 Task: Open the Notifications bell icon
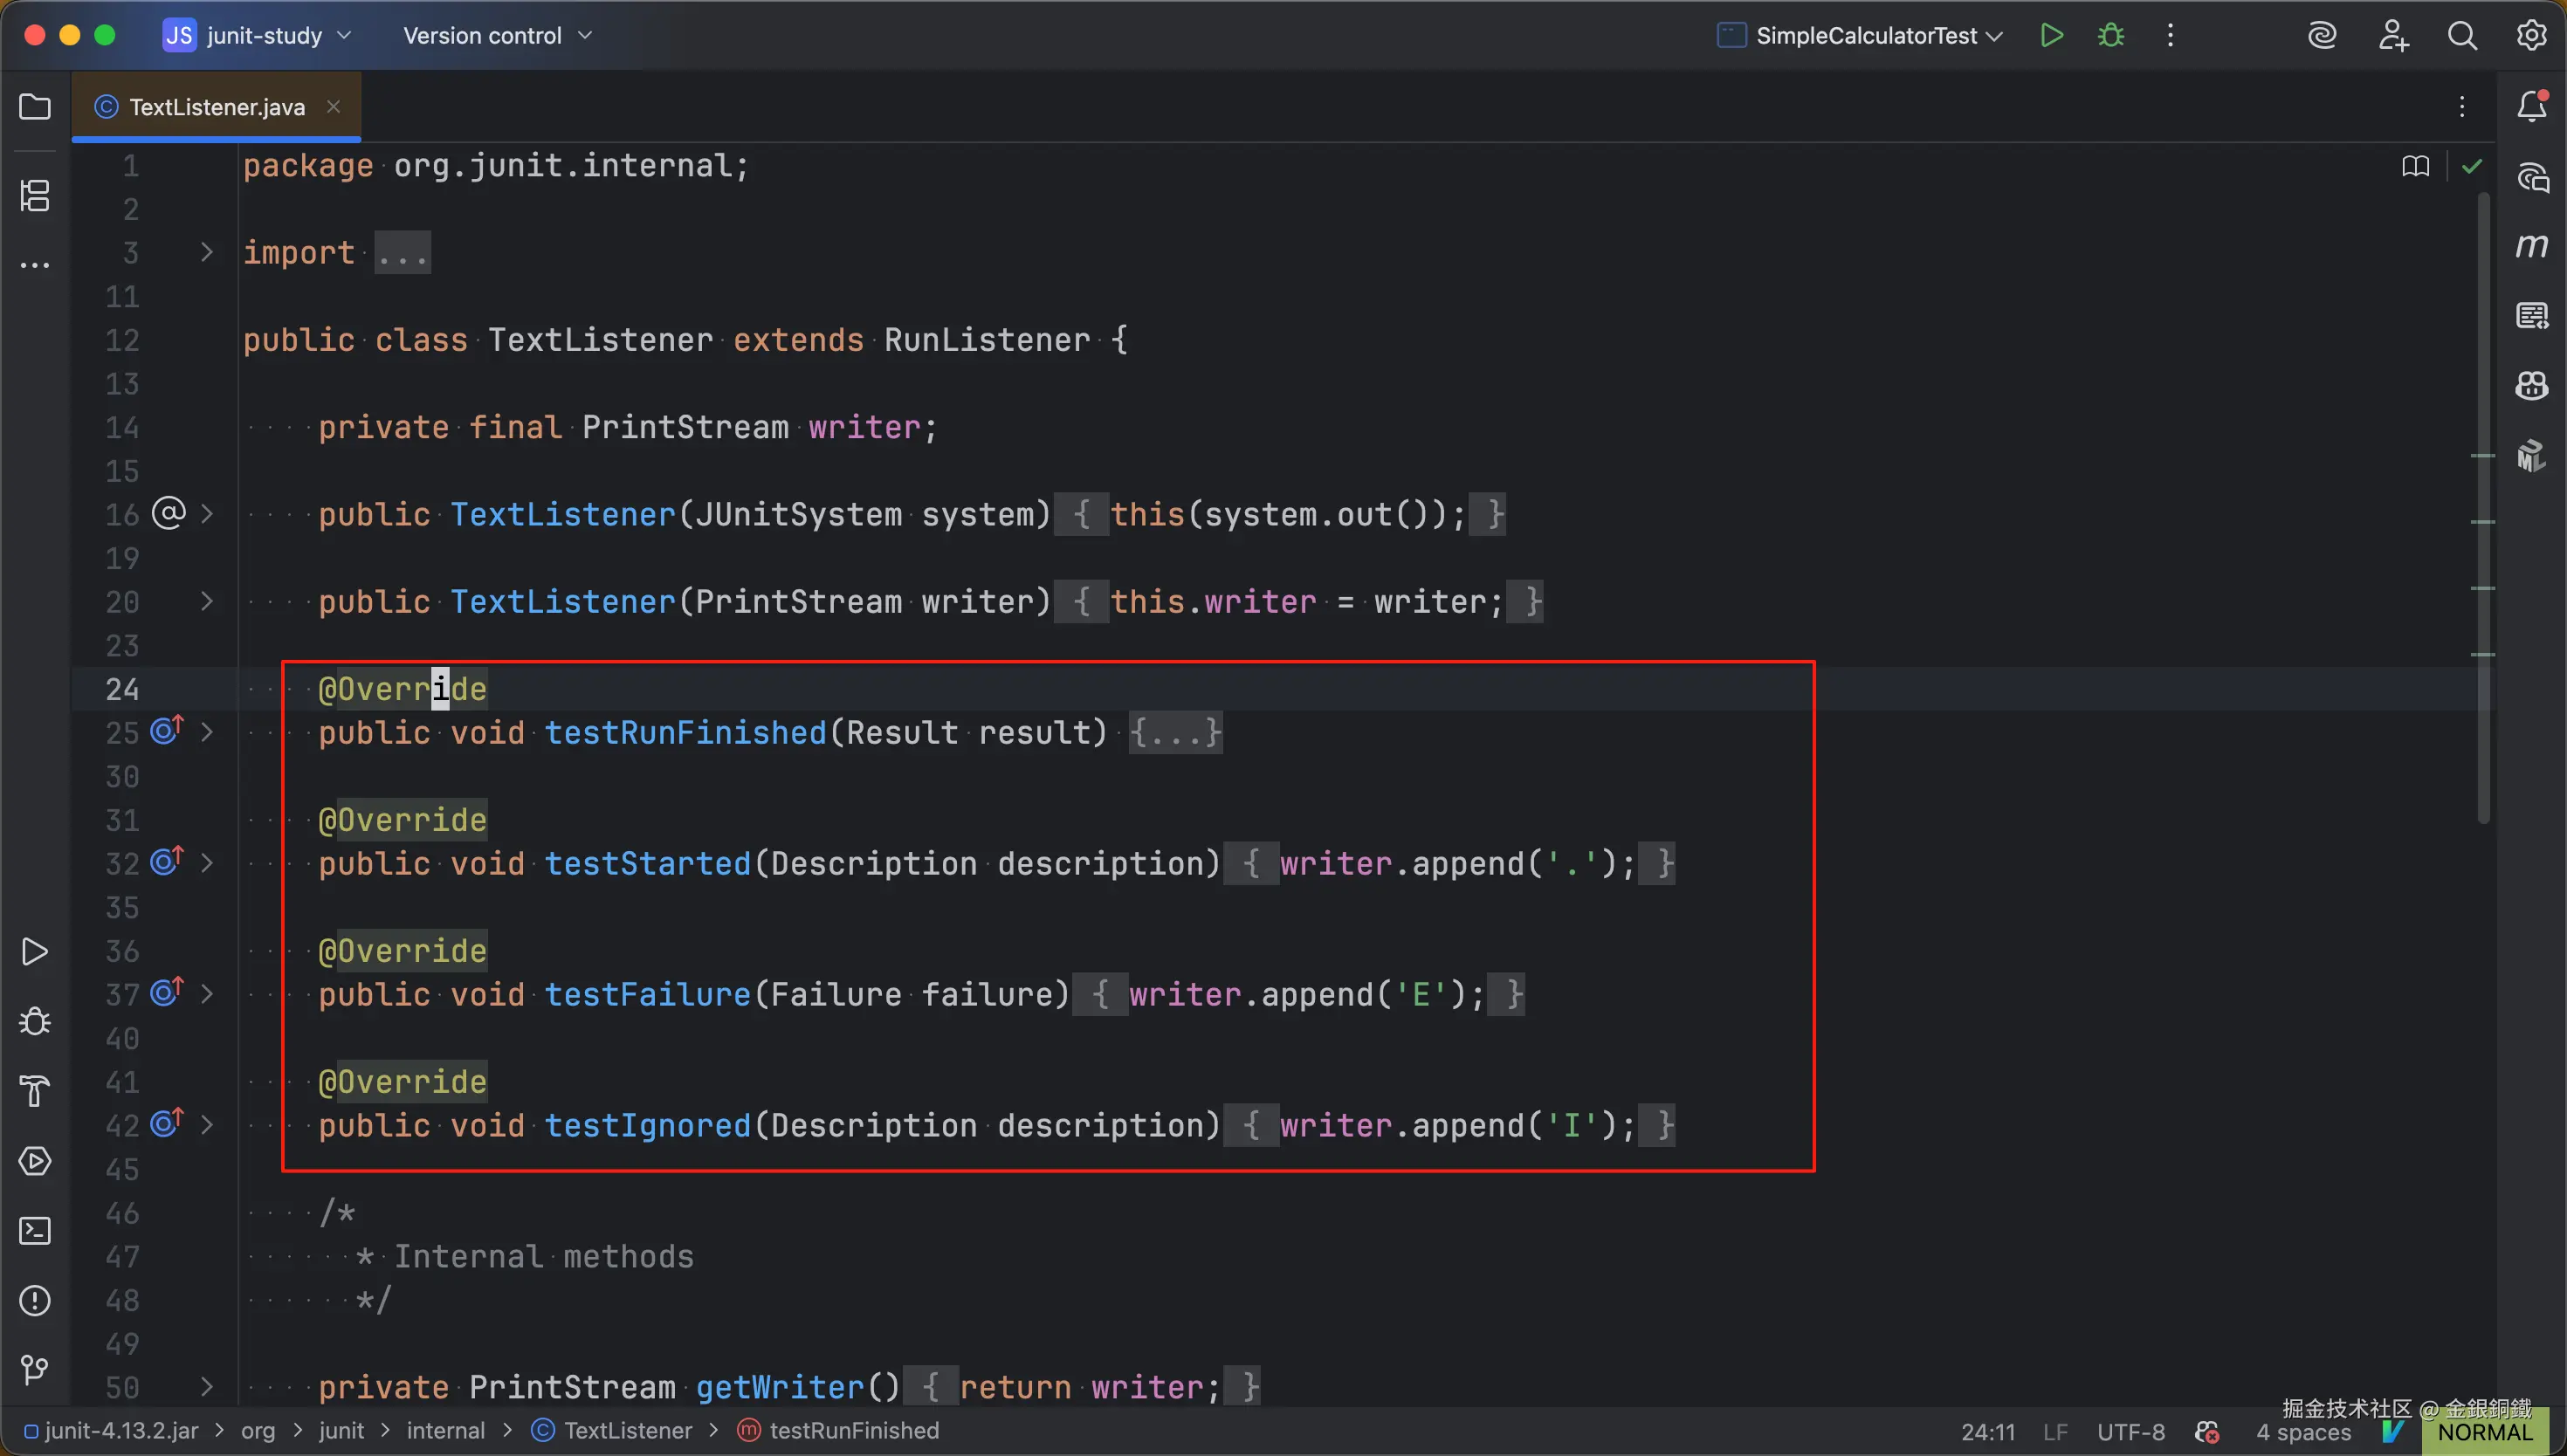(2531, 106)
